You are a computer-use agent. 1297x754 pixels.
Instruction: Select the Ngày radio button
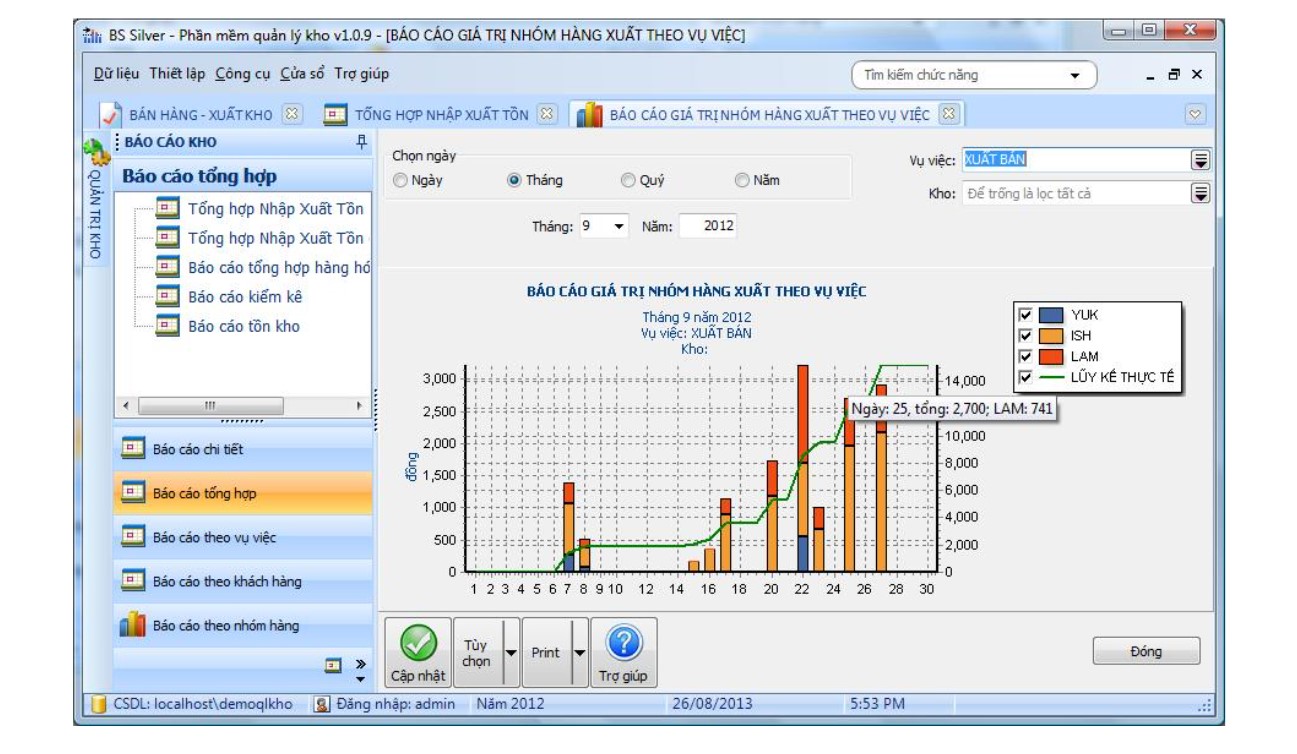coord(401,181)
